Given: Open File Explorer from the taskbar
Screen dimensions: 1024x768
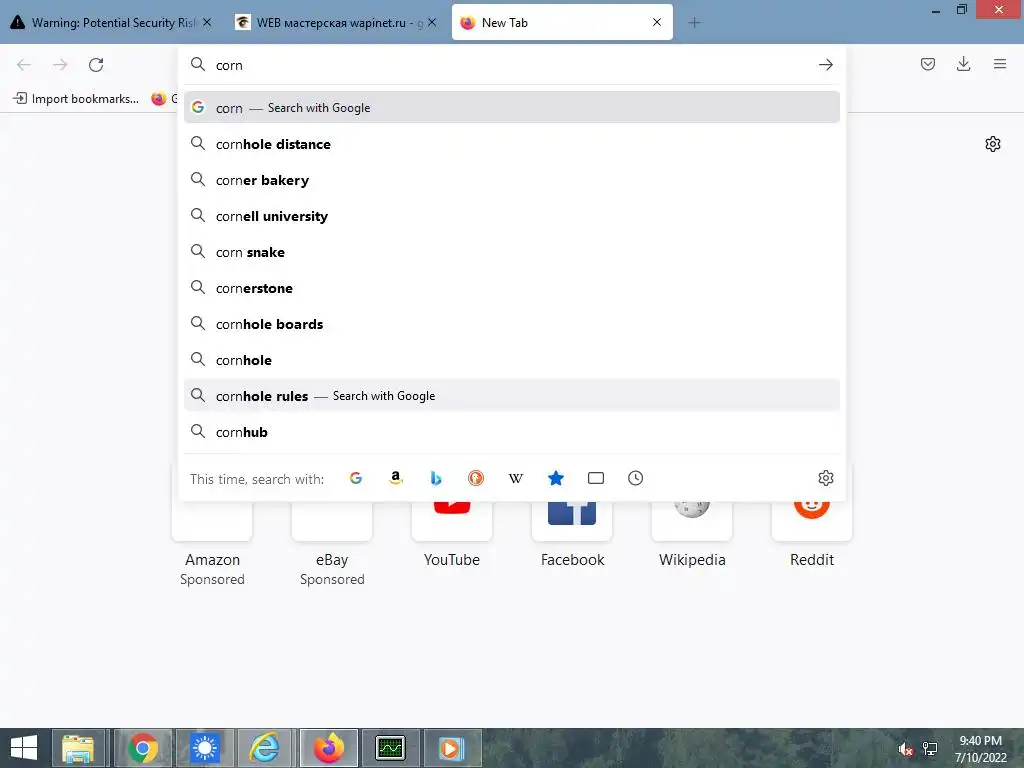Looking at the screenshot, I should (78, 748).
